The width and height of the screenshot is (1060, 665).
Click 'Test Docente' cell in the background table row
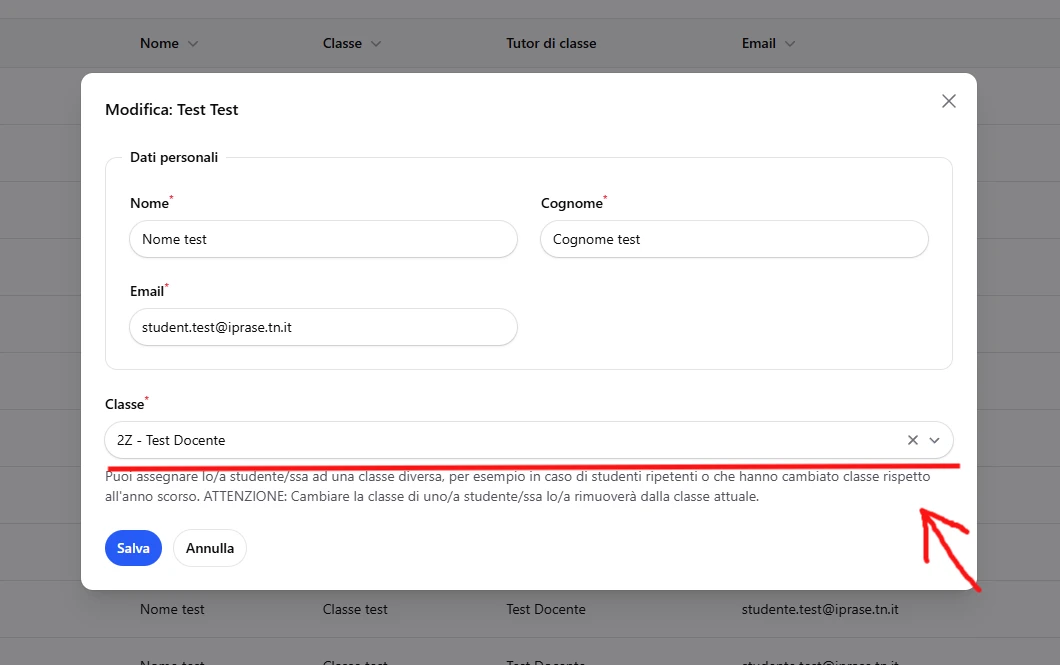tap(546, 609)
